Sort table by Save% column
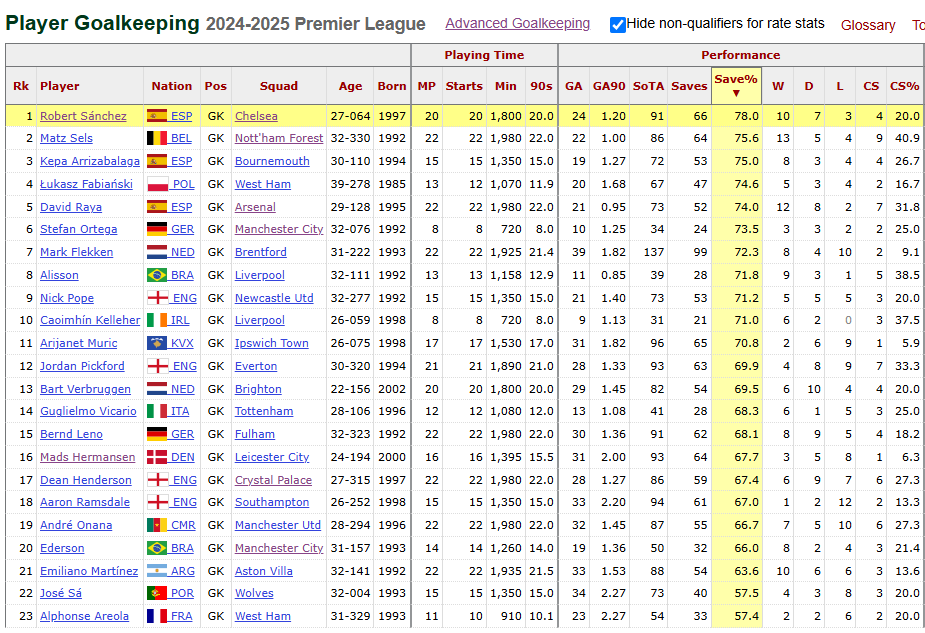925x633 pixels. click(736, 86)
